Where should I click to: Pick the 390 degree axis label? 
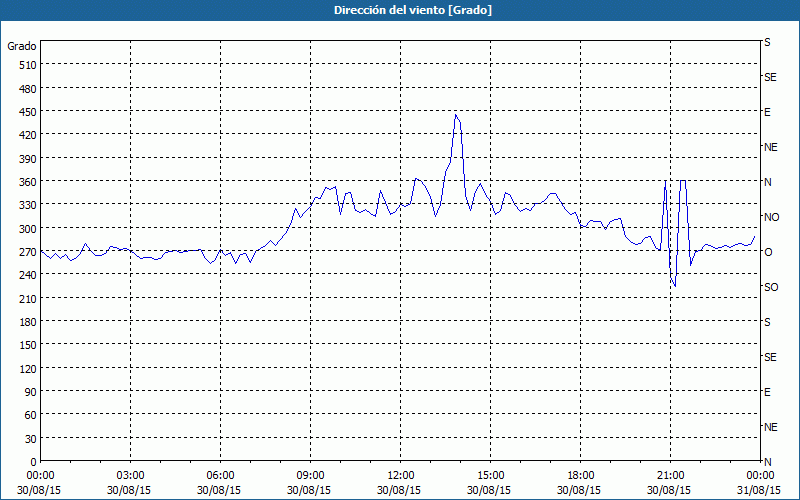click(x=29, y=159)
